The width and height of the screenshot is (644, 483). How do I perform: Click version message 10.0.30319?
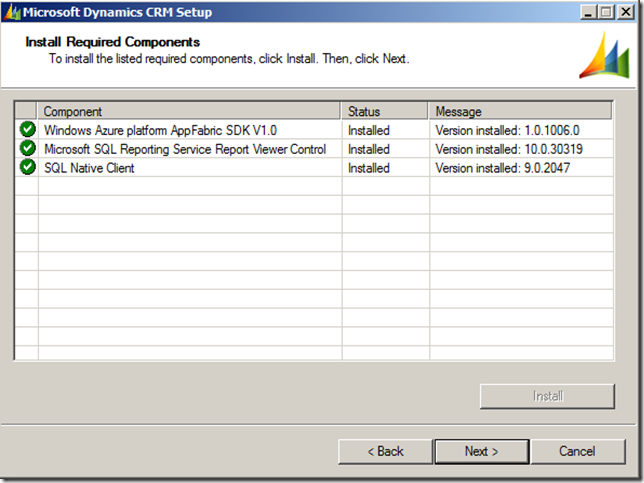click(510, 149)
